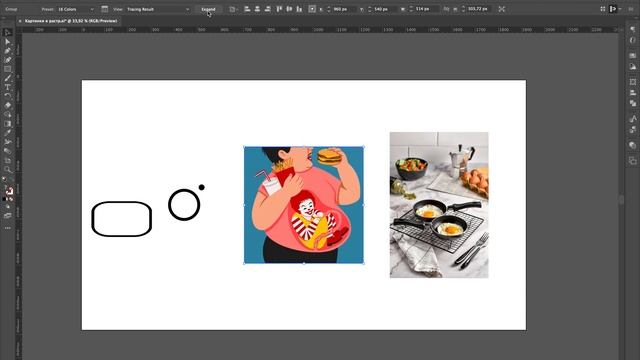Open the Pathfinder panel in right dock
Viewport: 640px width, 360px height.
(x=632, y=103)
